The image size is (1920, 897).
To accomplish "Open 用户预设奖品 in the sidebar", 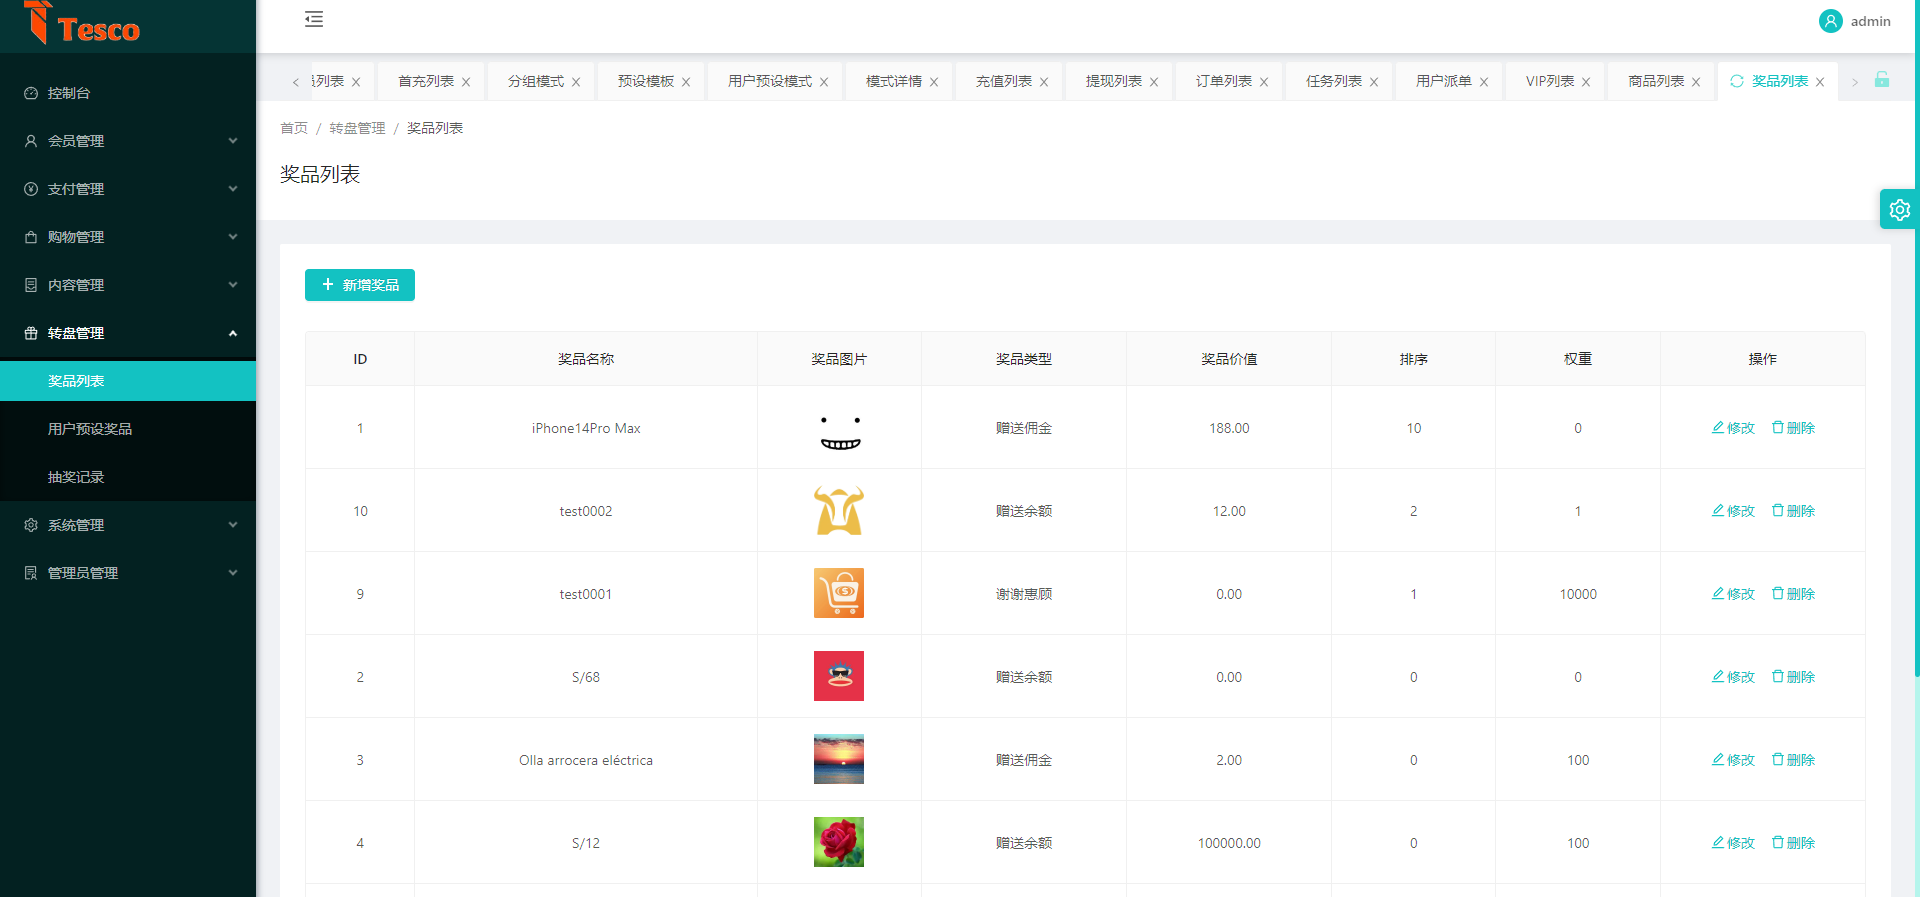I will point(90,429).
